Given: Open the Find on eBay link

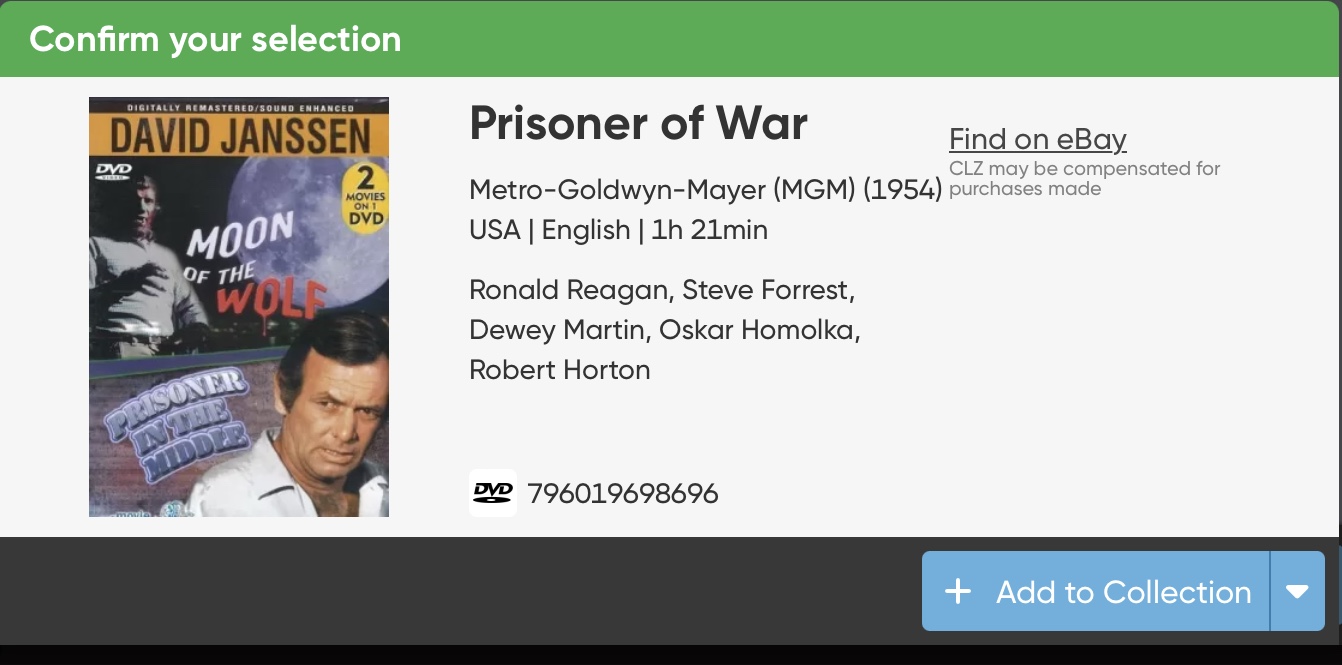Looking at the screenshot, I should pyautogui.click(x=1037, y=139).
